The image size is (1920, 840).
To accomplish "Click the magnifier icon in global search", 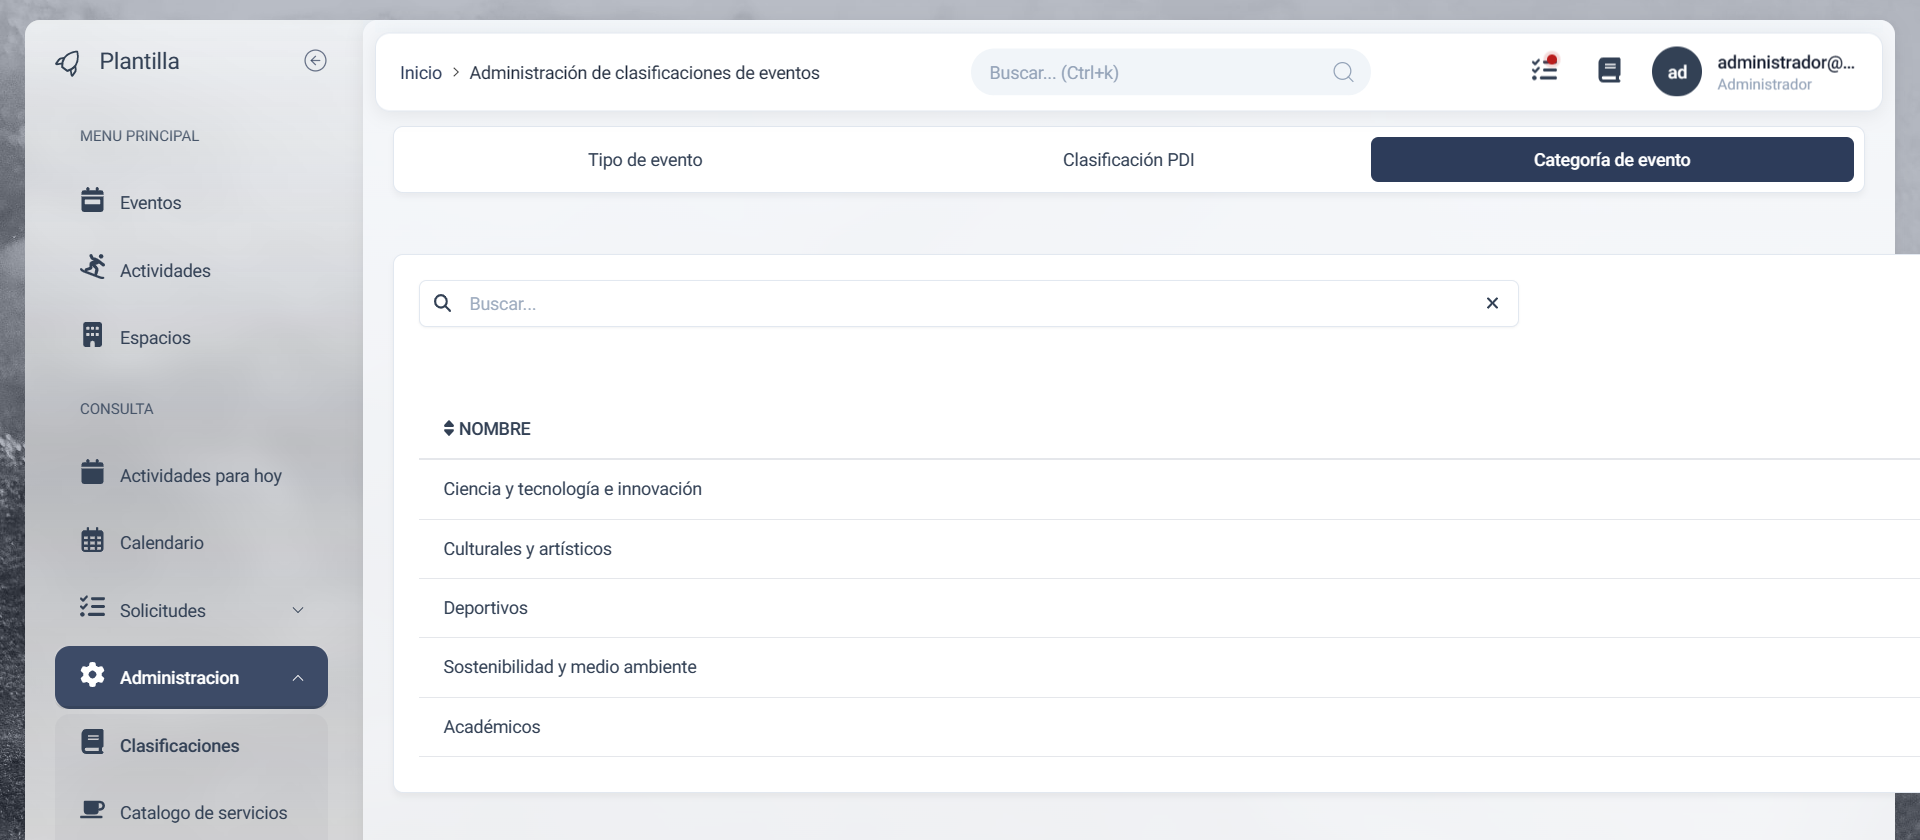I will pyautogui.click(x=1343, y=72).
